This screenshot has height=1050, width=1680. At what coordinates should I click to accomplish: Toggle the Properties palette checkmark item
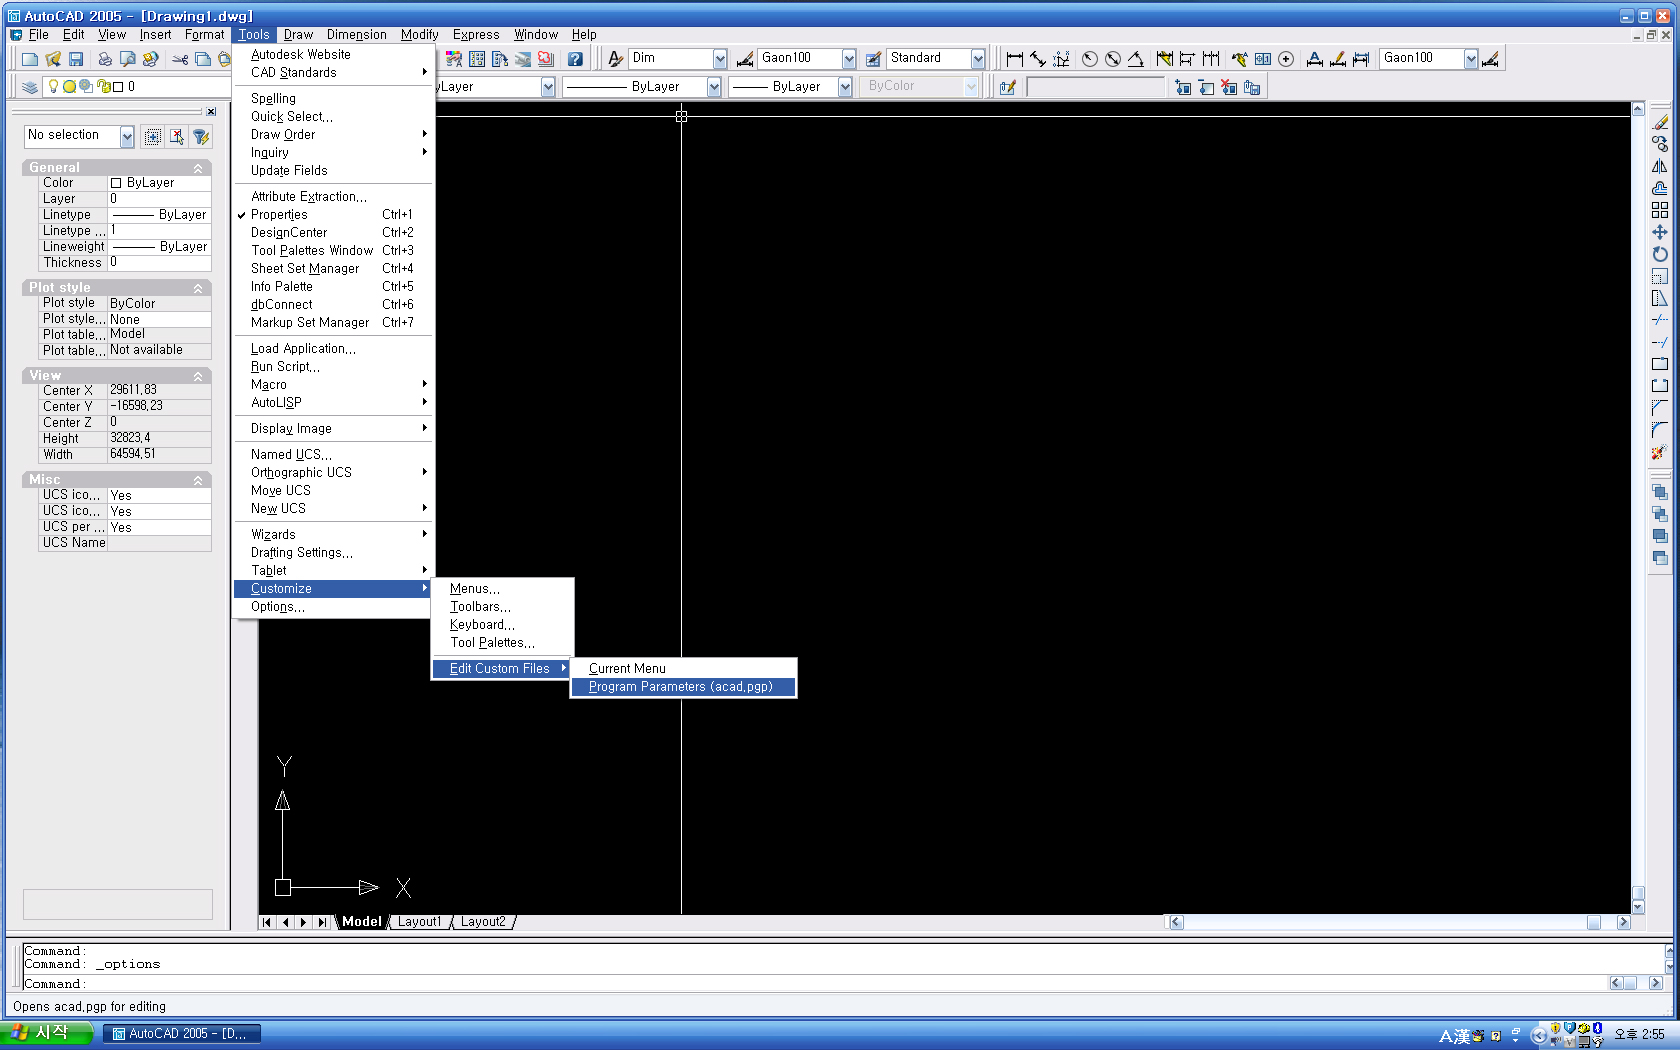(x=279, y=214)
